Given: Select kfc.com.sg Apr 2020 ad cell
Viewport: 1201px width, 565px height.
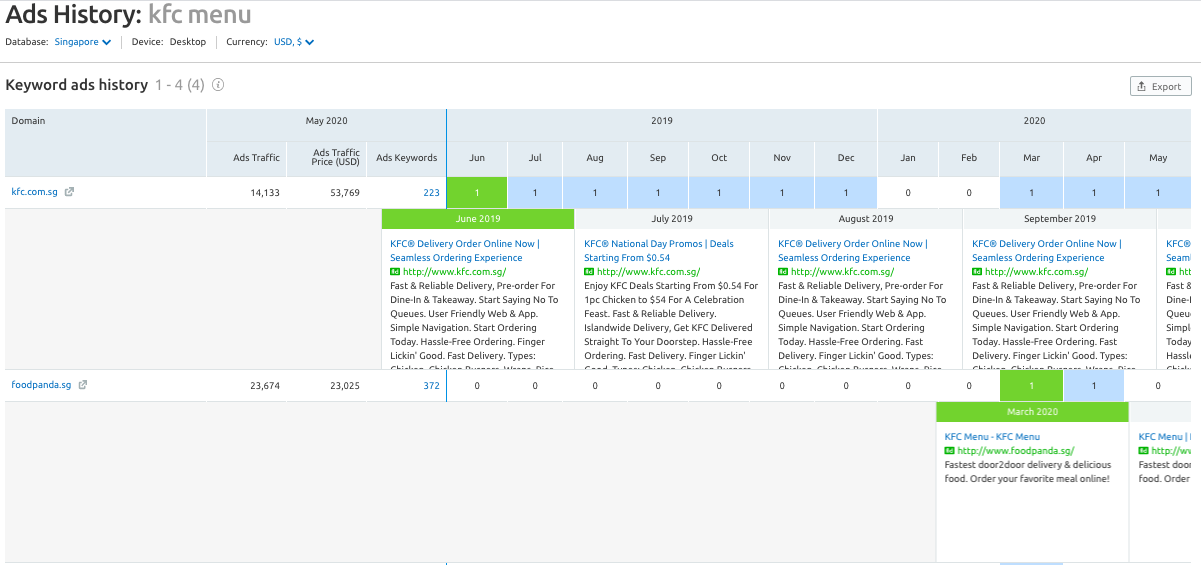Looking at the screenshot, I should pos(1094,193).
